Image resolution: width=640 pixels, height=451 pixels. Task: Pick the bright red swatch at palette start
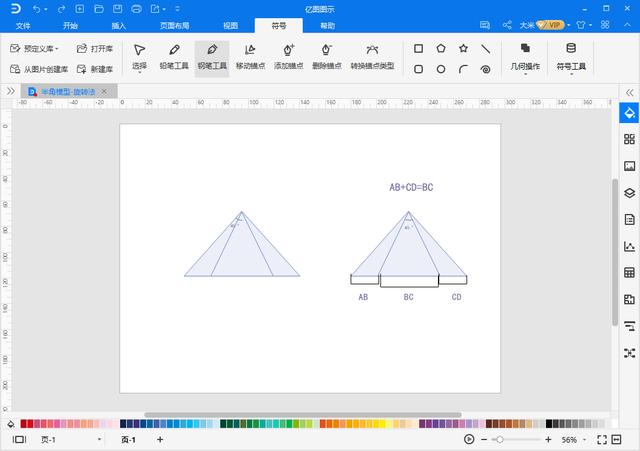click(30, 424)
